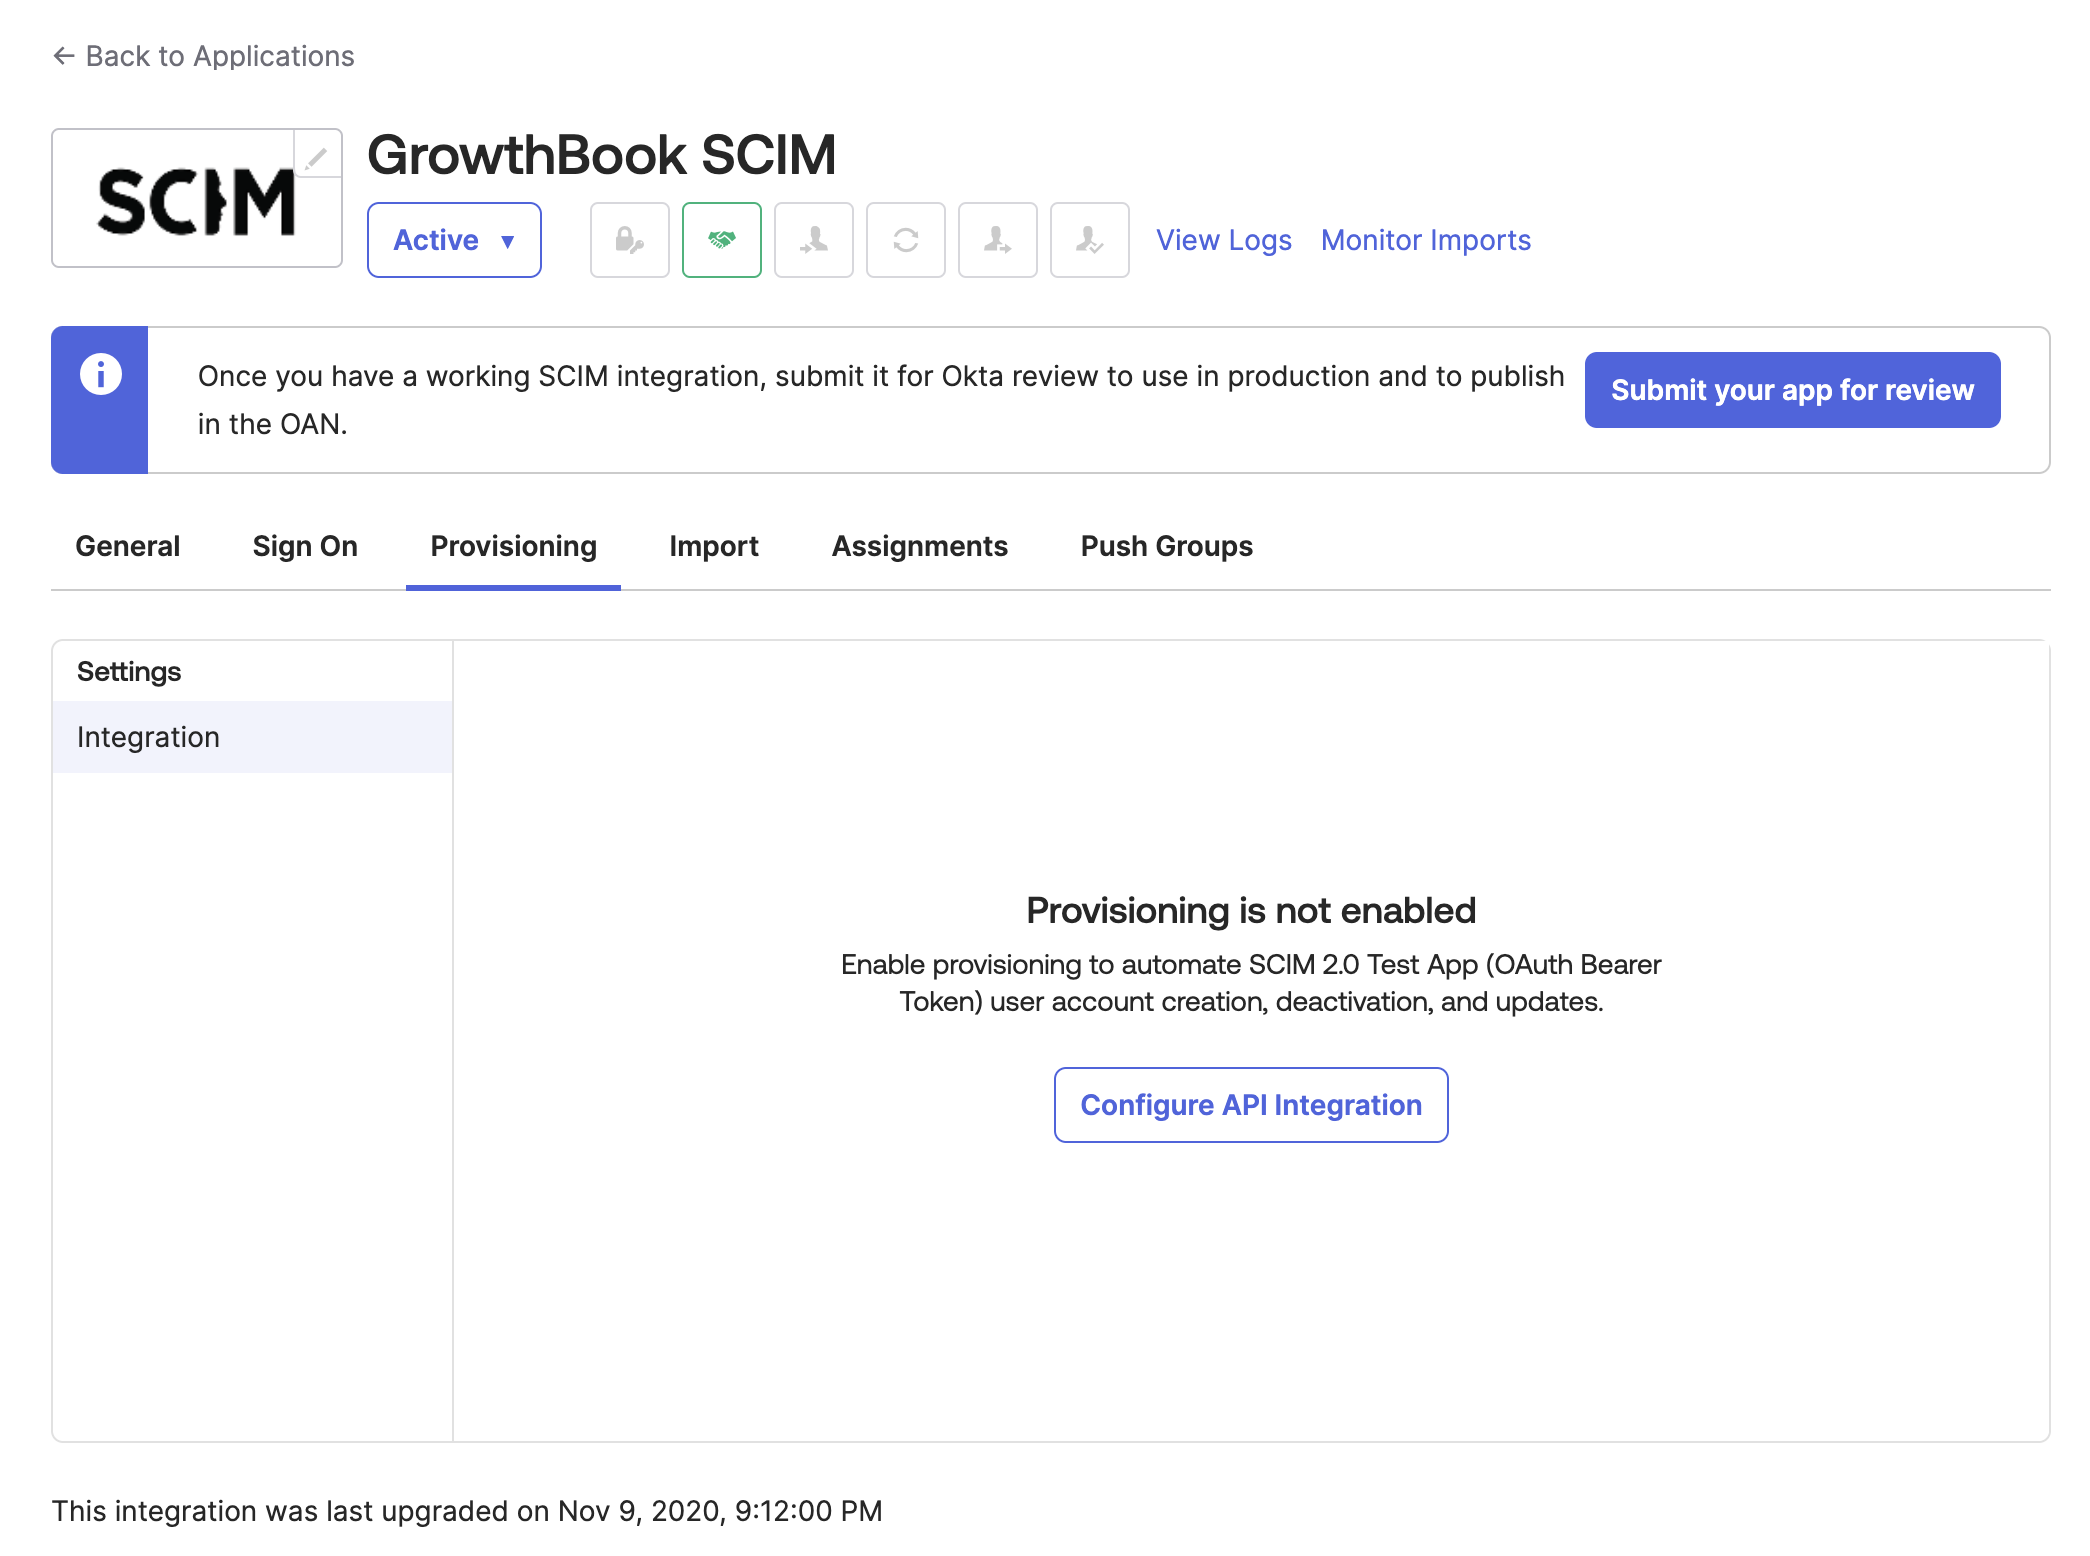Screen dimensions: 2090x1556
Task: Open the Push Groups tab
Action: 1167,546
